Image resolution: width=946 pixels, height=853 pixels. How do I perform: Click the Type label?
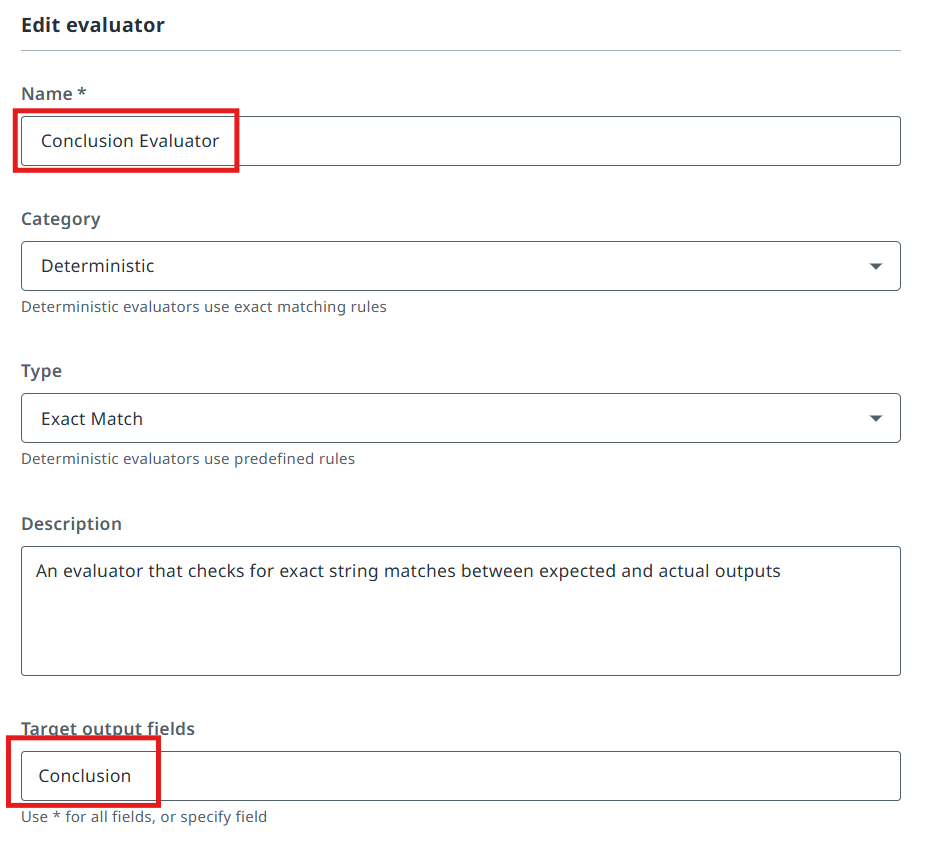point(42,371)
